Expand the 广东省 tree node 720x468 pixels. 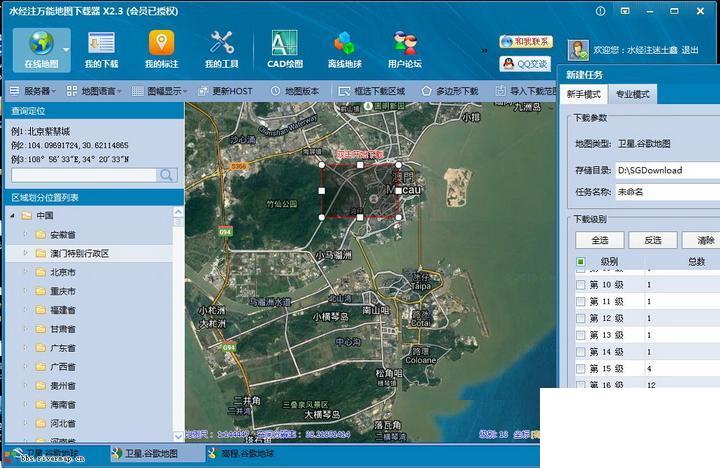[x=26, y=348]
